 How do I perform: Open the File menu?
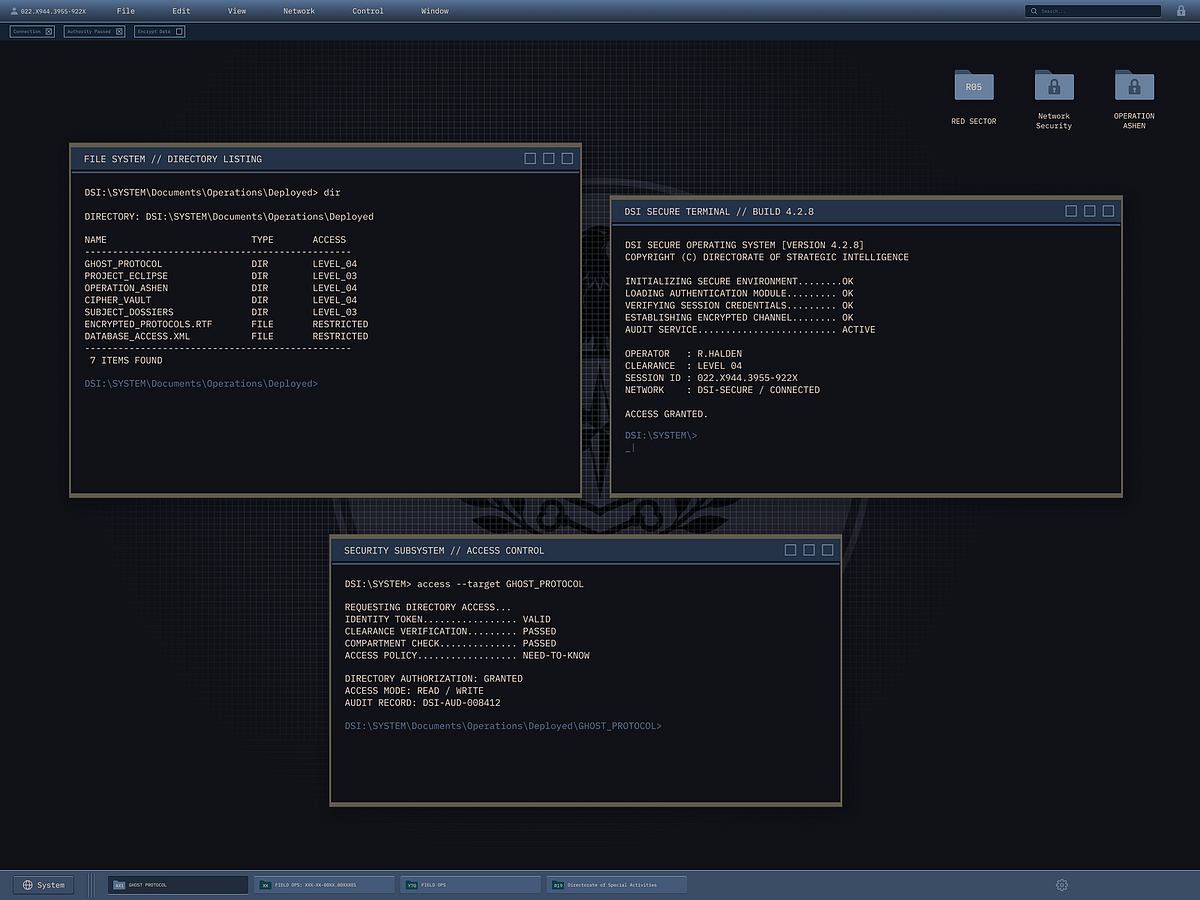(125, 11)
